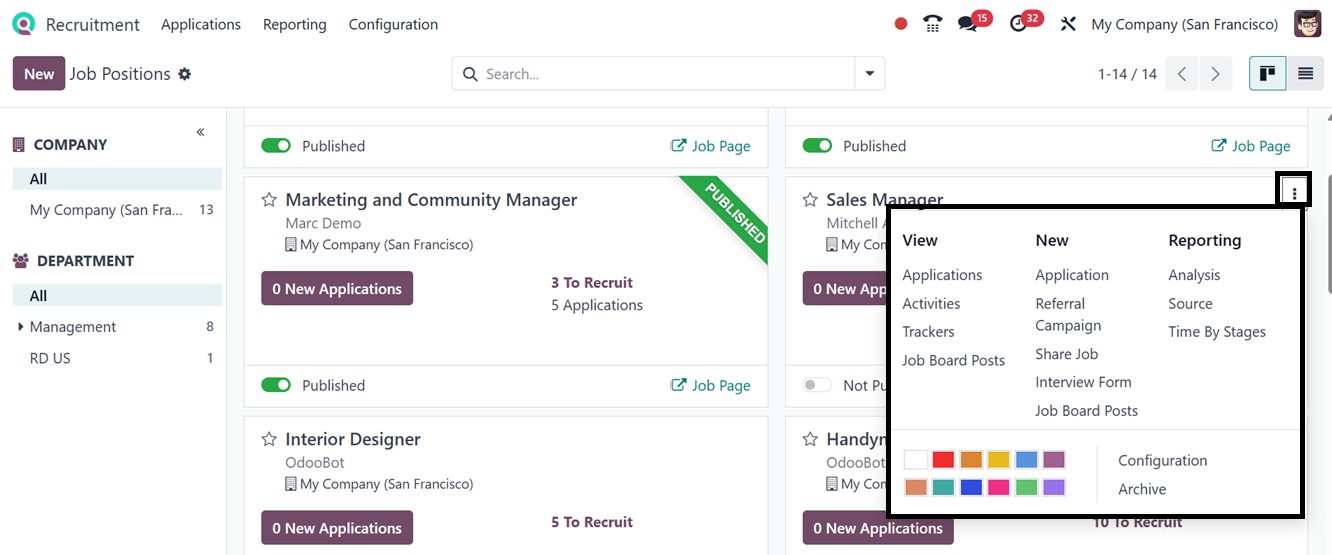Open the search options dropdown arrow
This screenshot has width=1332, height=555.
[869, 74]
